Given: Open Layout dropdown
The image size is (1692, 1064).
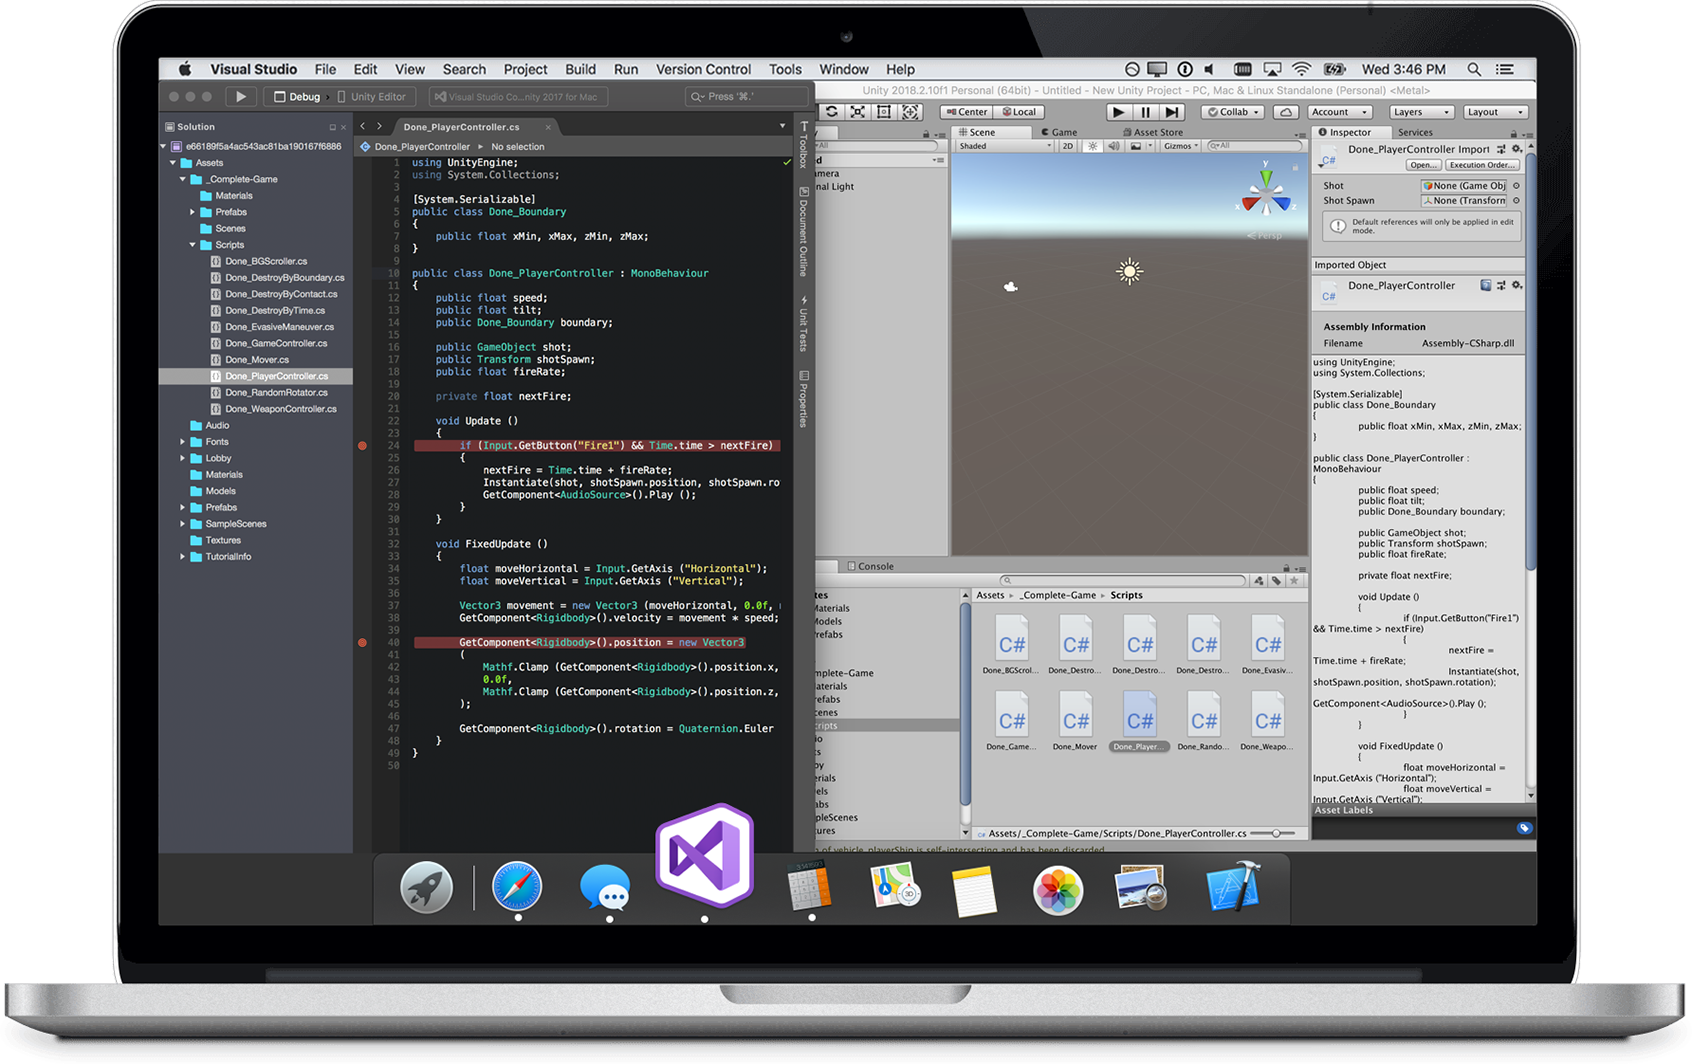Looking at the screenshot, I should [x=1494, y=112].
